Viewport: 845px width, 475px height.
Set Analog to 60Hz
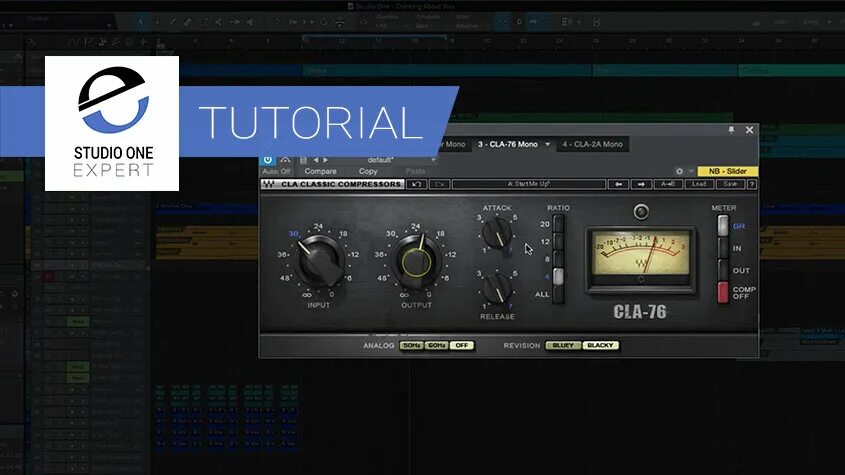click(436, 346)
